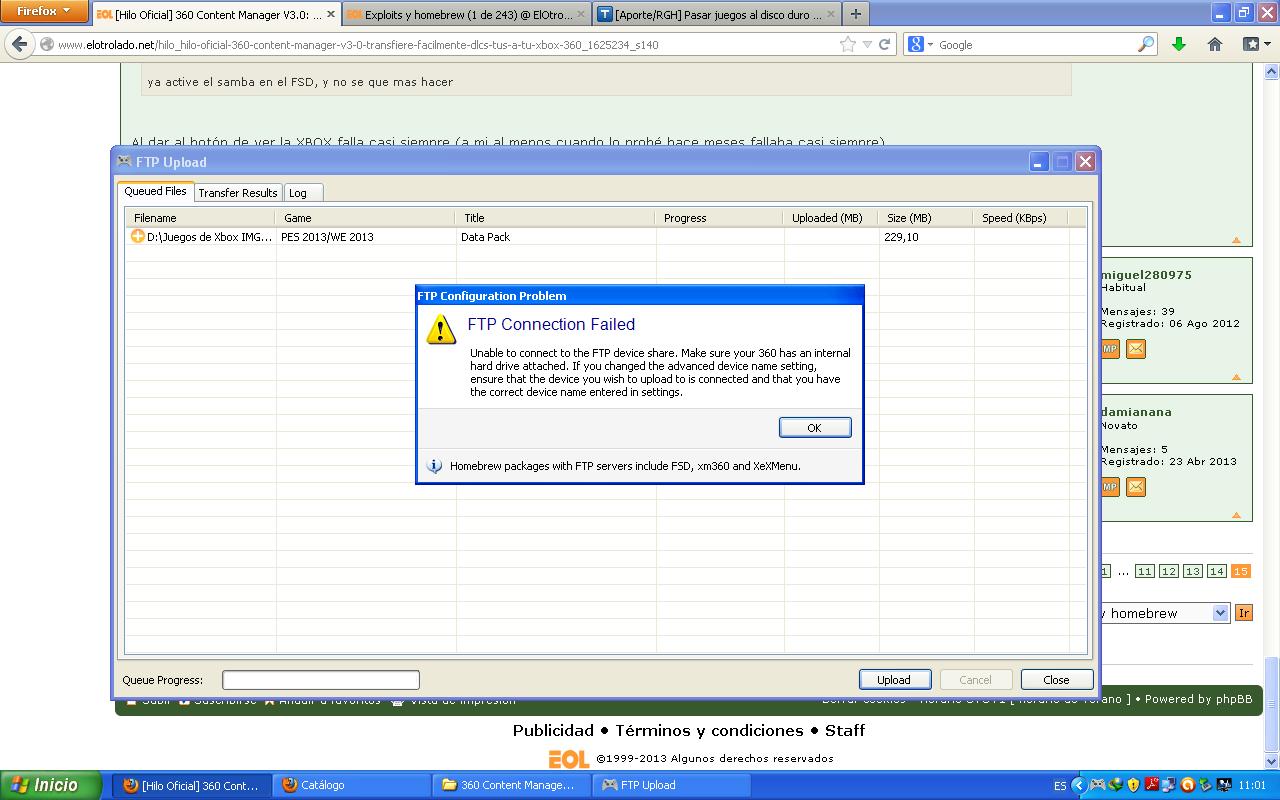Click the gamepad icon in system tray
1280x800 pixels.
tap(1097, 785)
